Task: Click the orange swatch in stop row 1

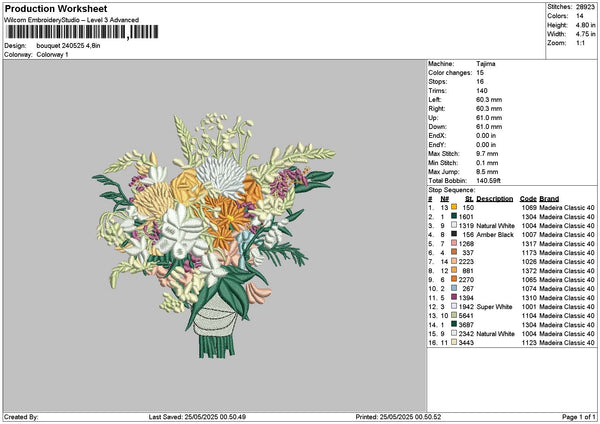Action: tap(454, 207)
